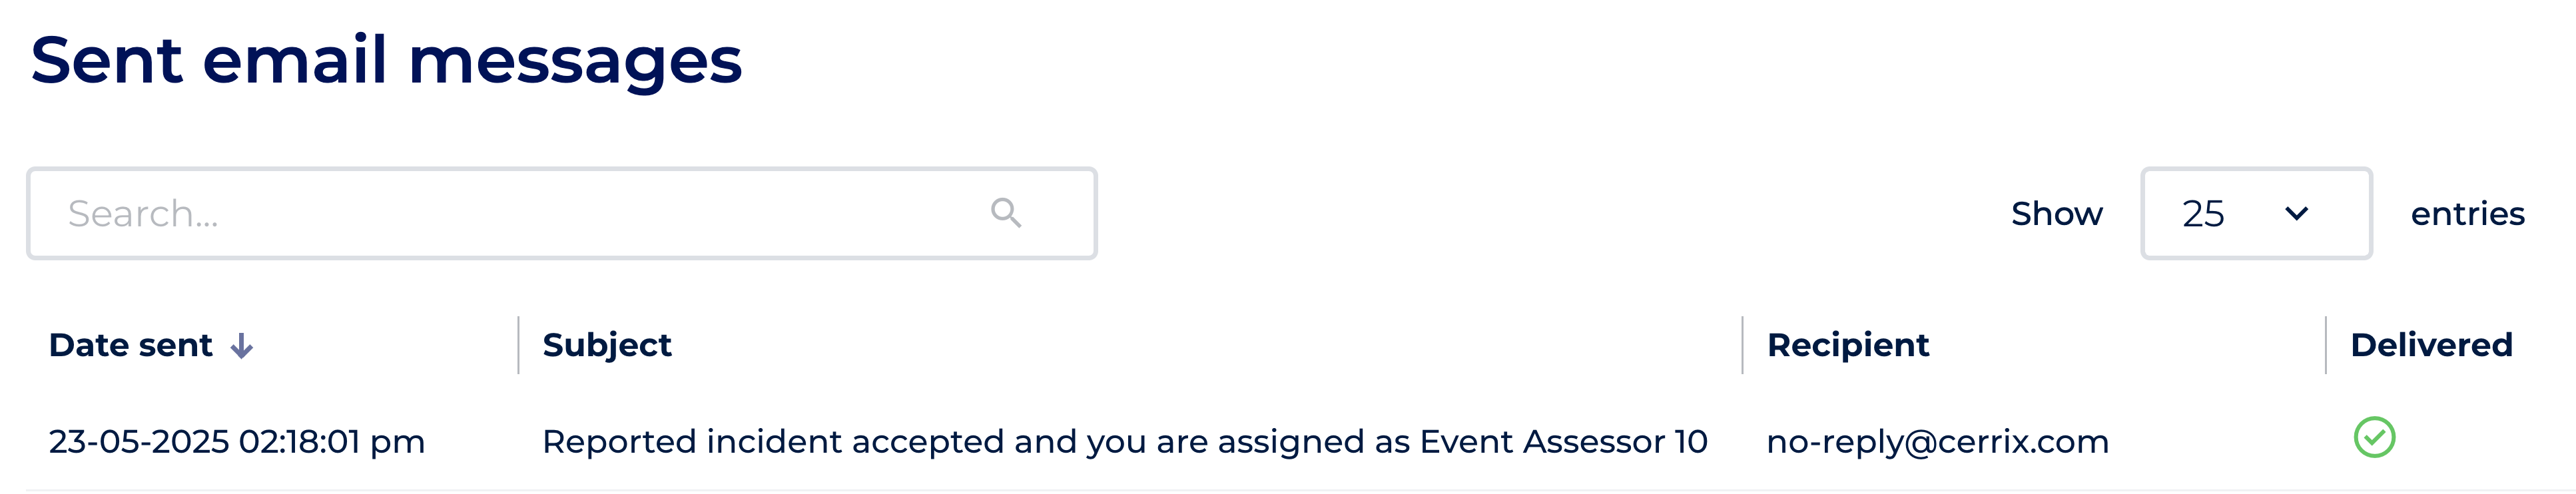This screenshot has width=2576, height=494.
Task: Click the 23-05-2025 02:18:01 pm date cell
Action: point(237,441)
